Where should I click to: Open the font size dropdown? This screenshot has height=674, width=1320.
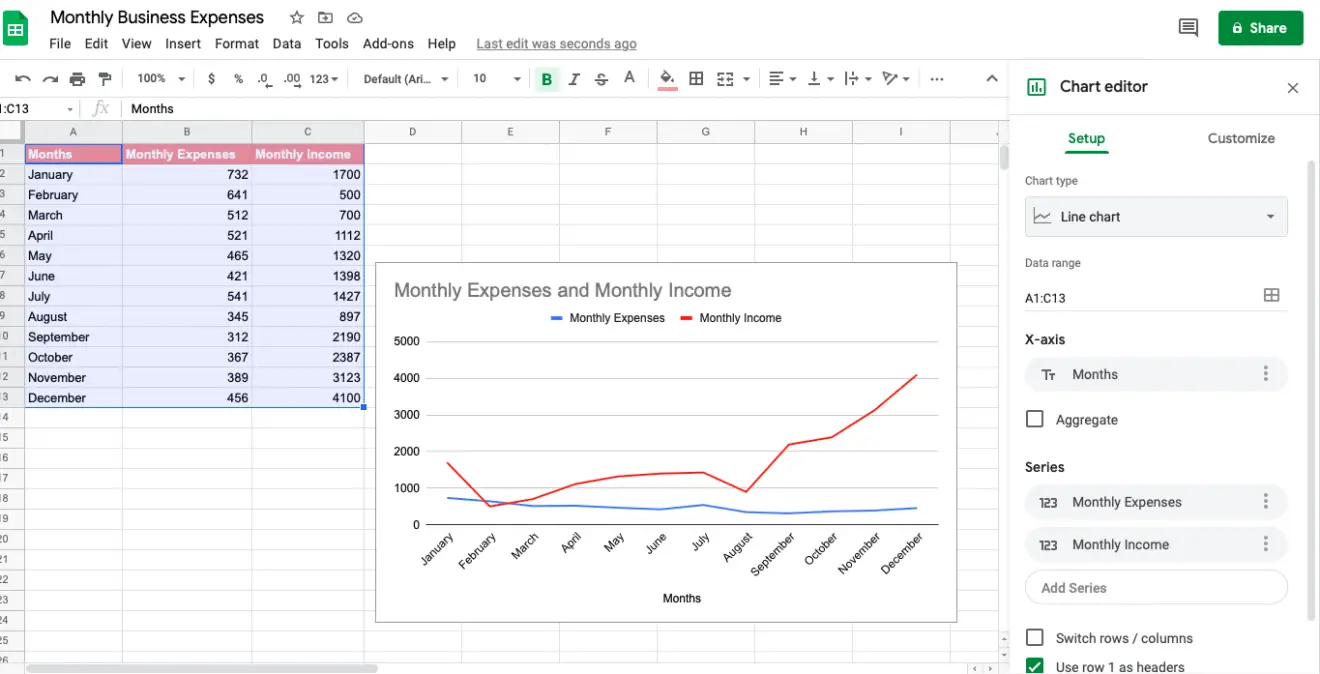495,78
